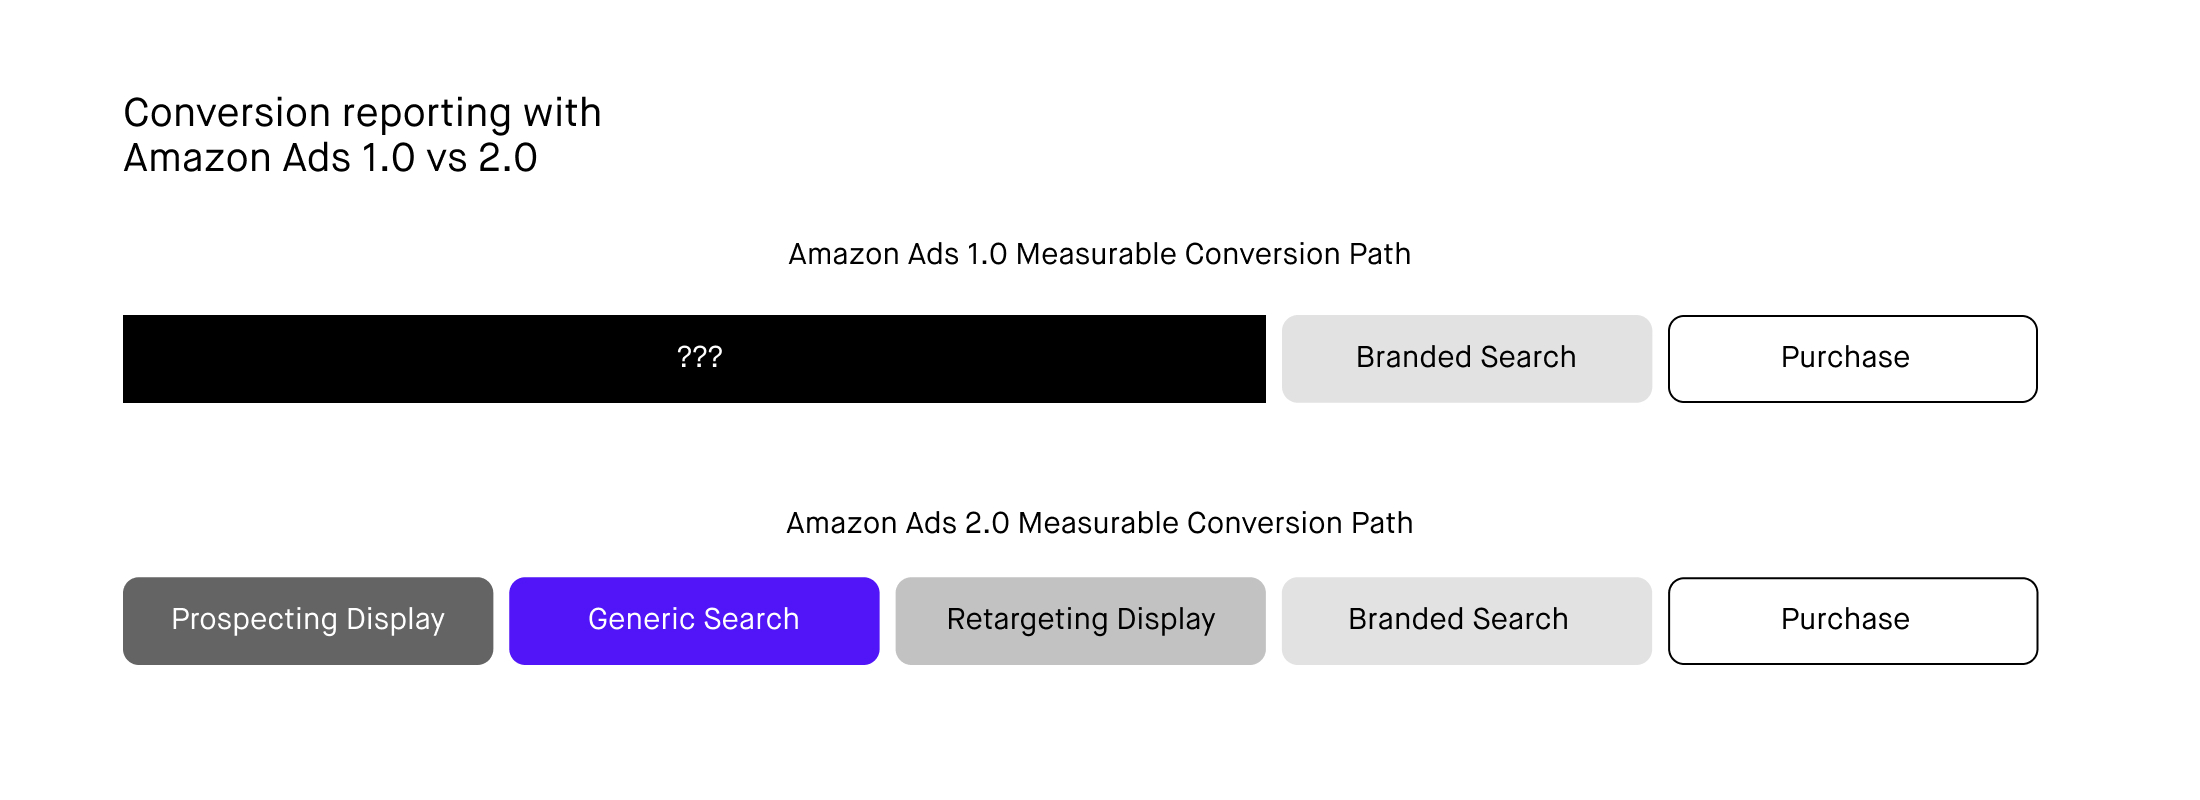
Task: Click Purchase in the Amazon Ads 2.0 row
Action: 1852,621
